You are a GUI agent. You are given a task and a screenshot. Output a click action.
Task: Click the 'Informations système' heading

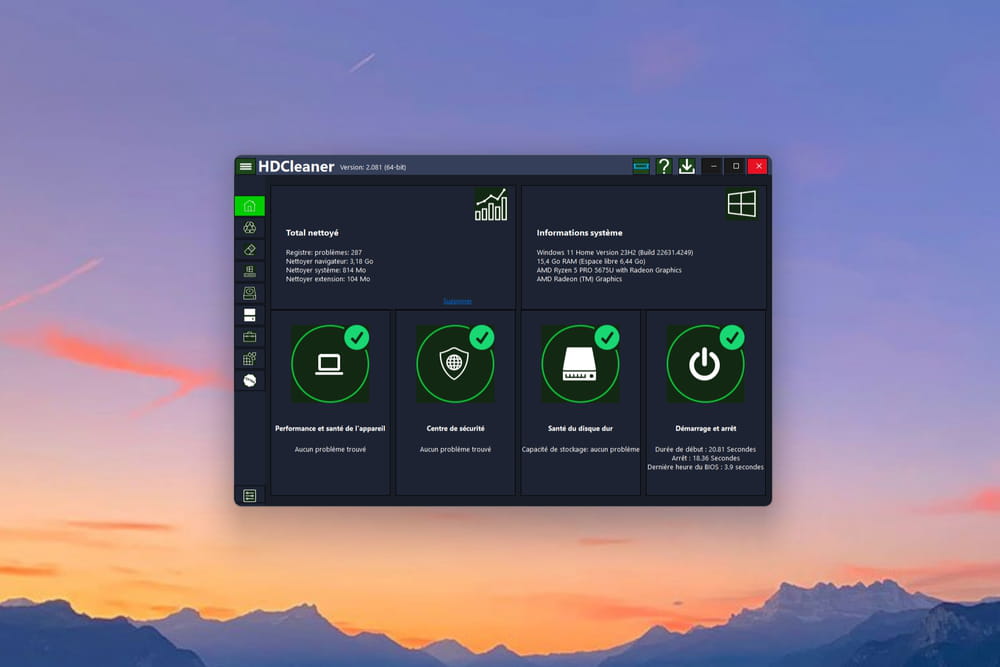pos(579,233)
